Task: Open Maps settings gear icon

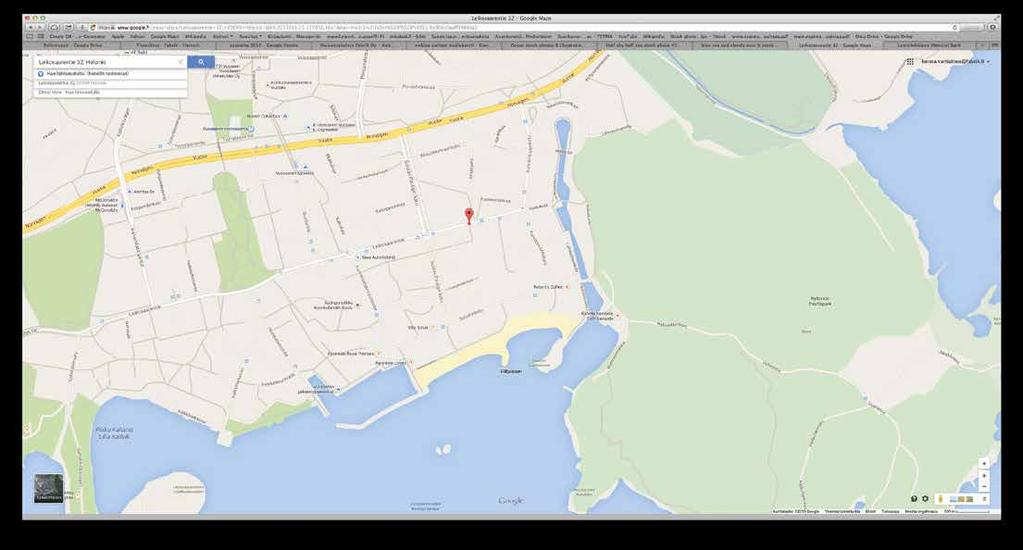Action: (x=925, y=498)
